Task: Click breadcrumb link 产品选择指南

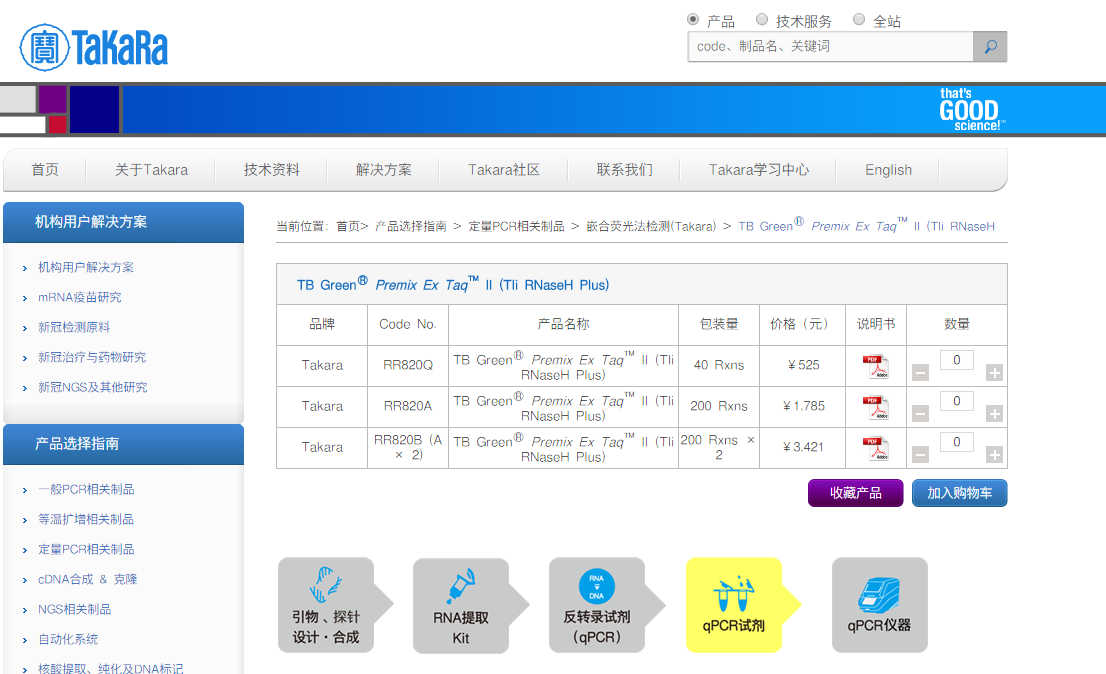Action: [411, 226]
